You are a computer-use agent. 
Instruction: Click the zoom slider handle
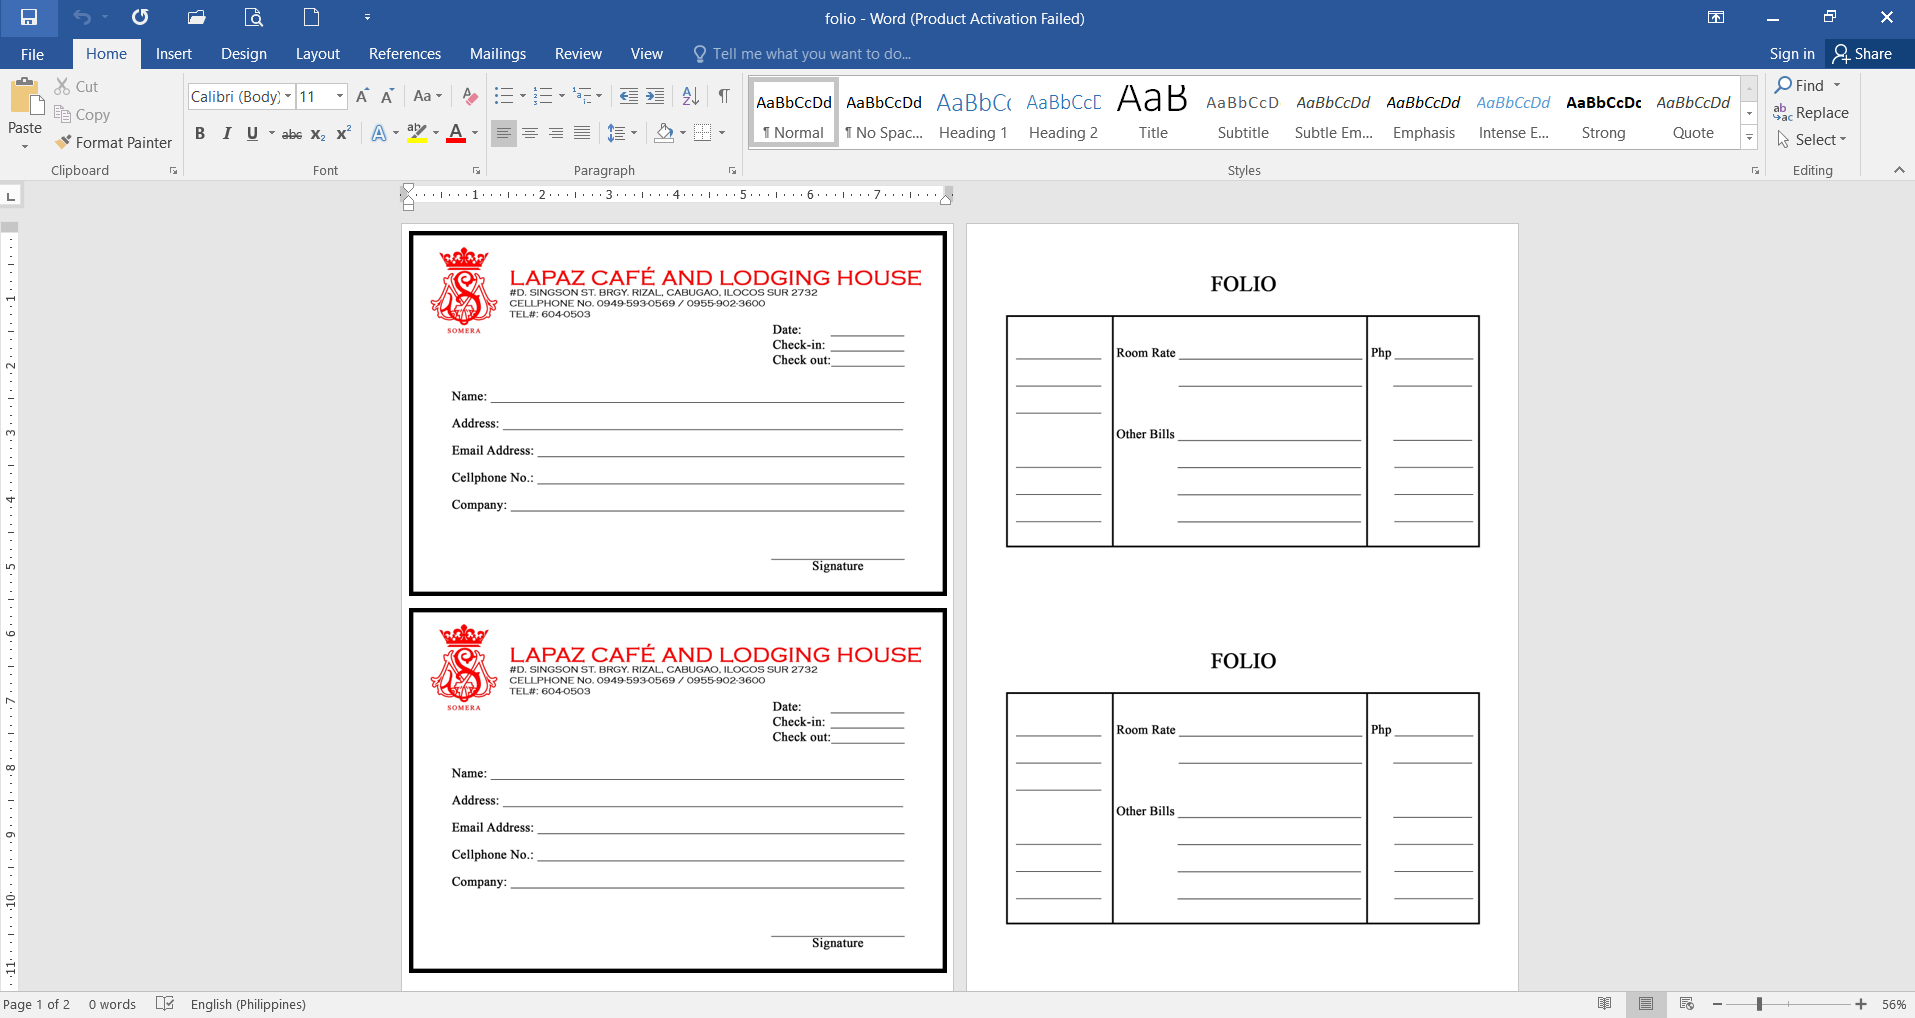1759,1004
